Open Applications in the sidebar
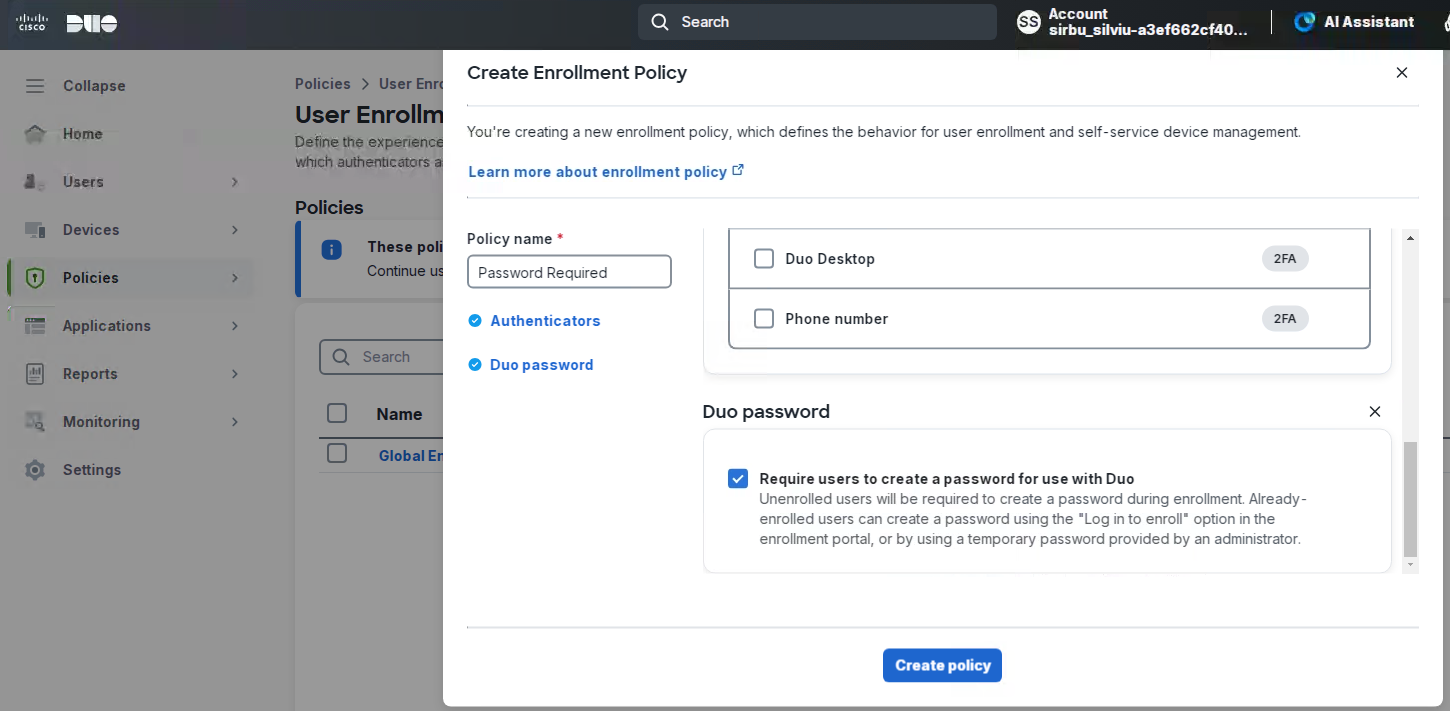Image resolution: width=1450 pixels, height=711 pixels. pyautogui.click(x=107, y=326)
